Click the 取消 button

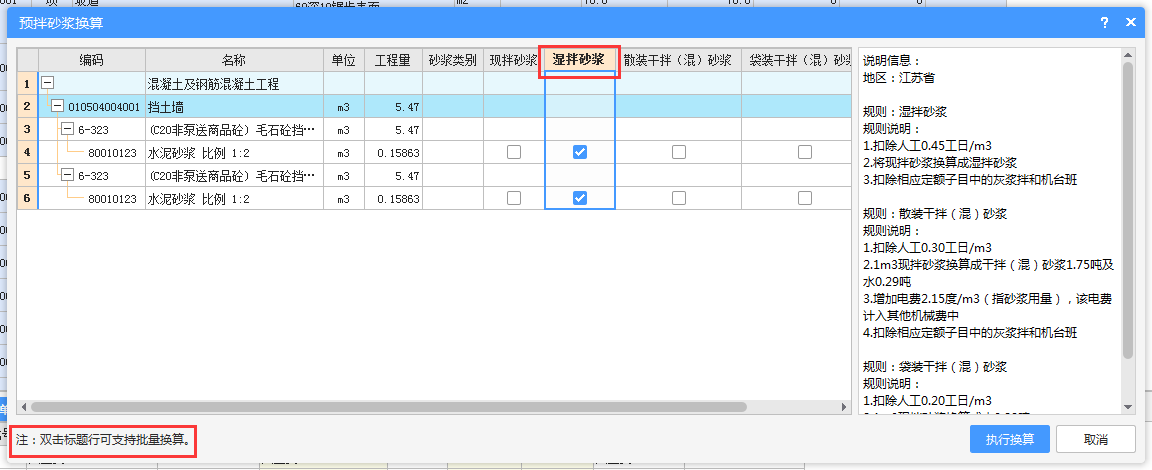click(x=1095, y=439)
